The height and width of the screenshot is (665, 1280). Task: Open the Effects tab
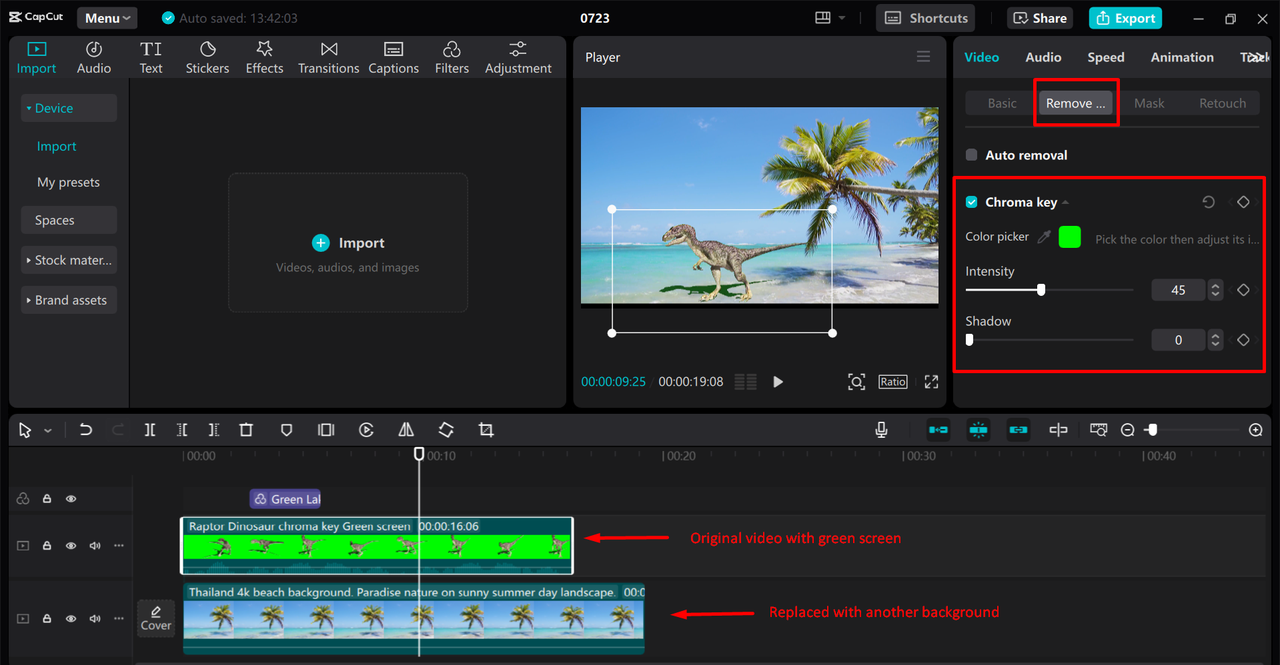[265, 58]
